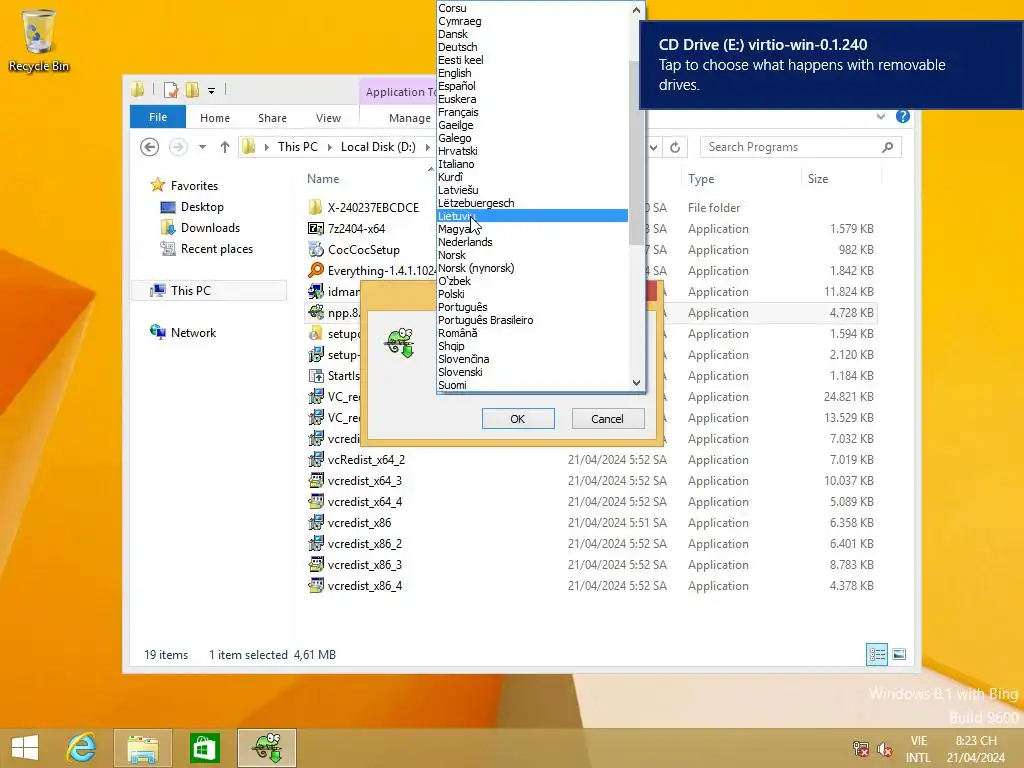The image size is (1024, 768).
Task: Click the language list scroll-up arrow
Action: pyautogui.click(x=637, y=9)
